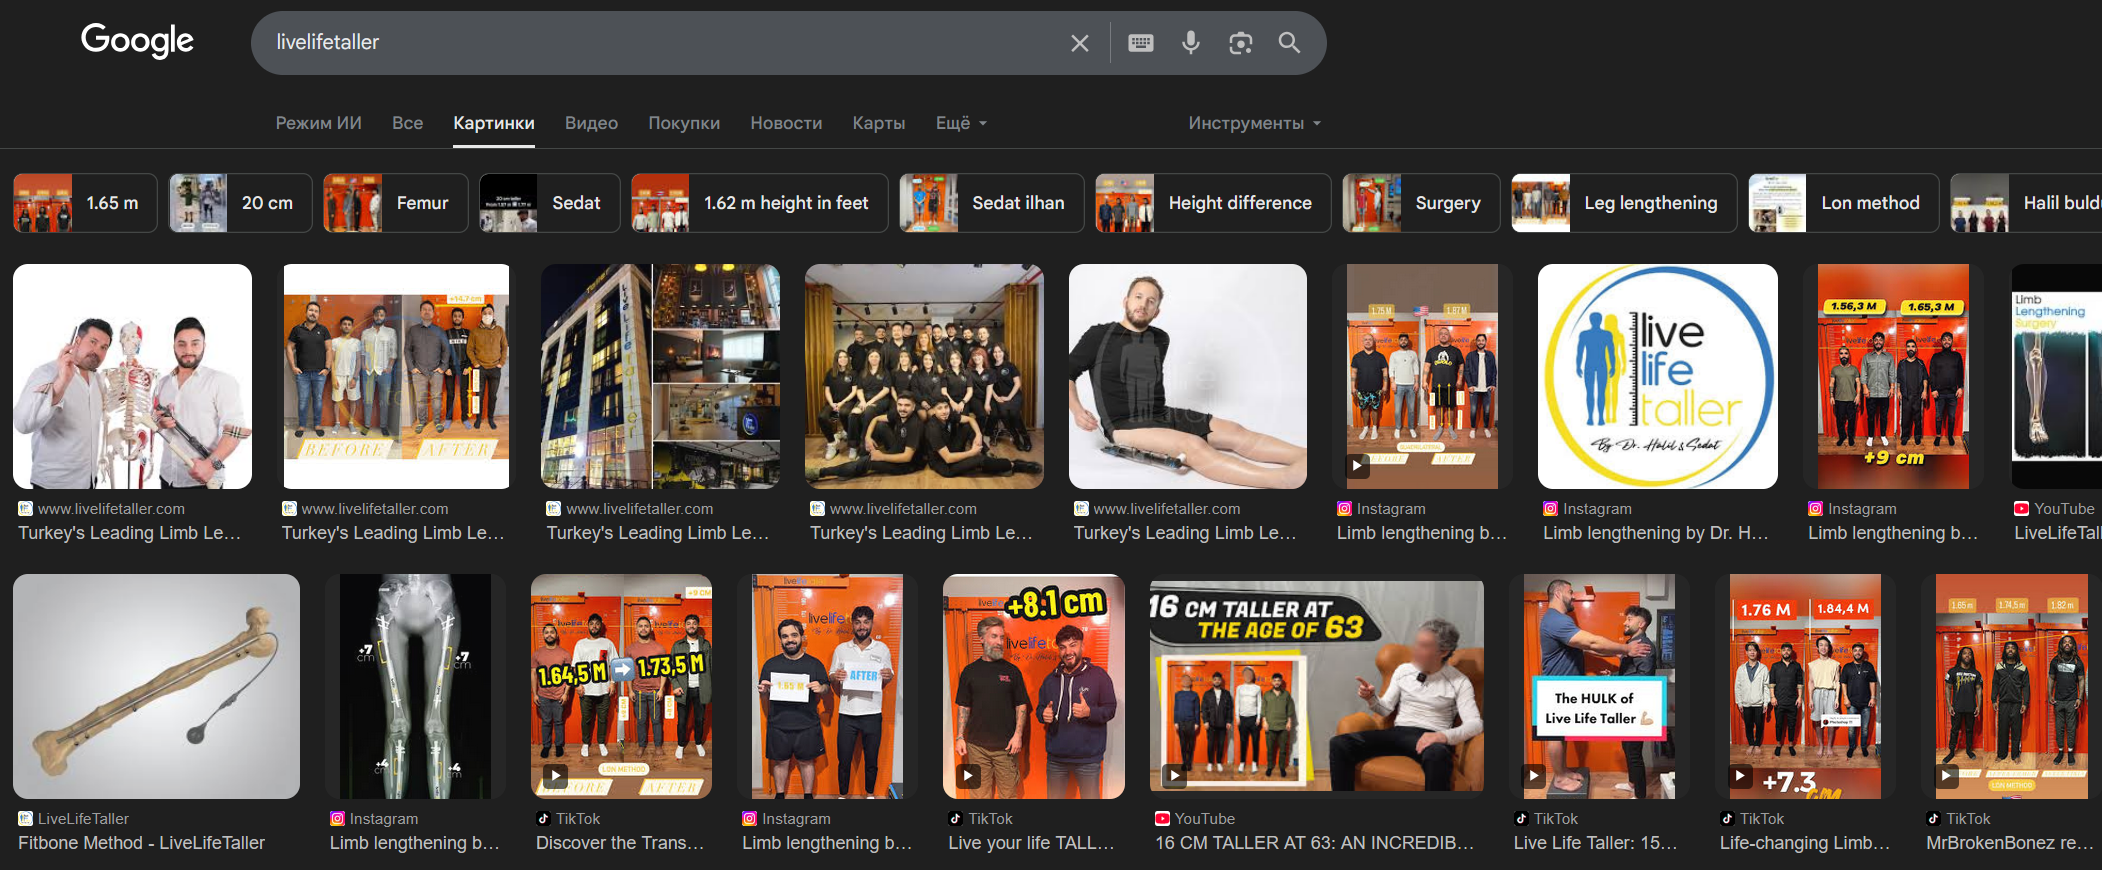Open the building and interior collage thumbnail
Image resolution: width=2102 pixels, height=870 pixels.
tap(660, 376)
